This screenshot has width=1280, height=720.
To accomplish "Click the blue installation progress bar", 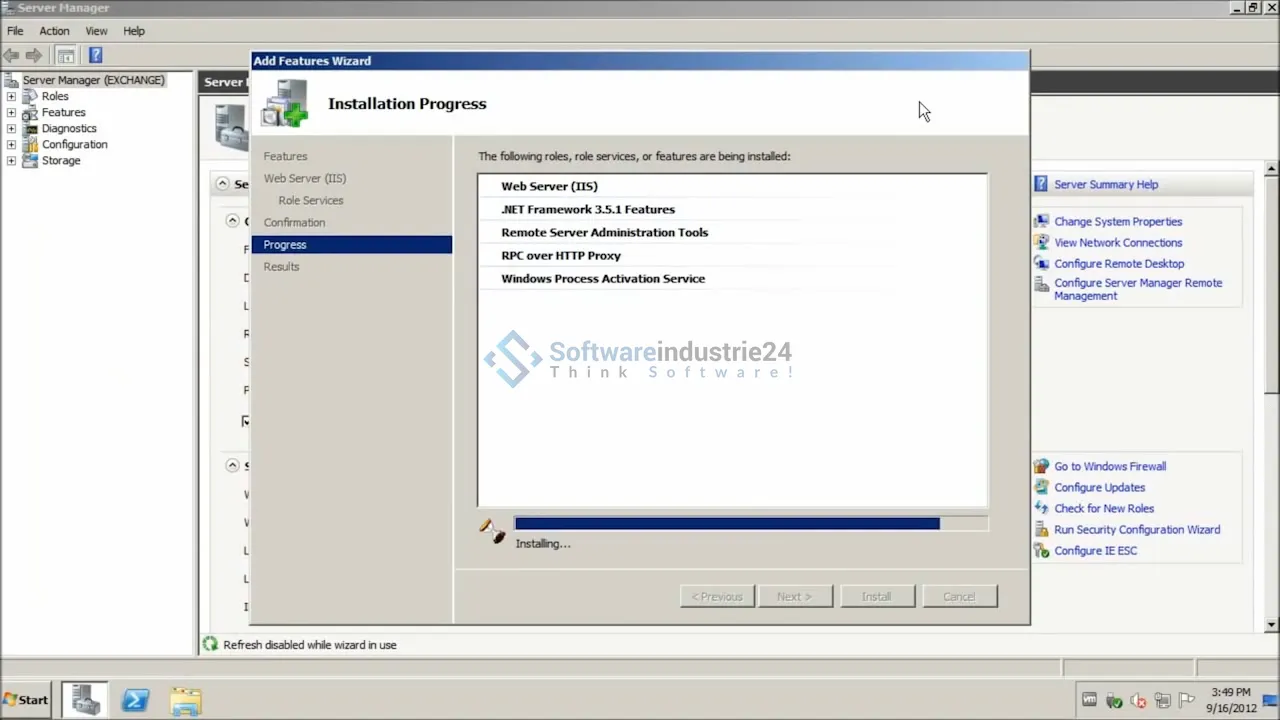I will point(727,524).
